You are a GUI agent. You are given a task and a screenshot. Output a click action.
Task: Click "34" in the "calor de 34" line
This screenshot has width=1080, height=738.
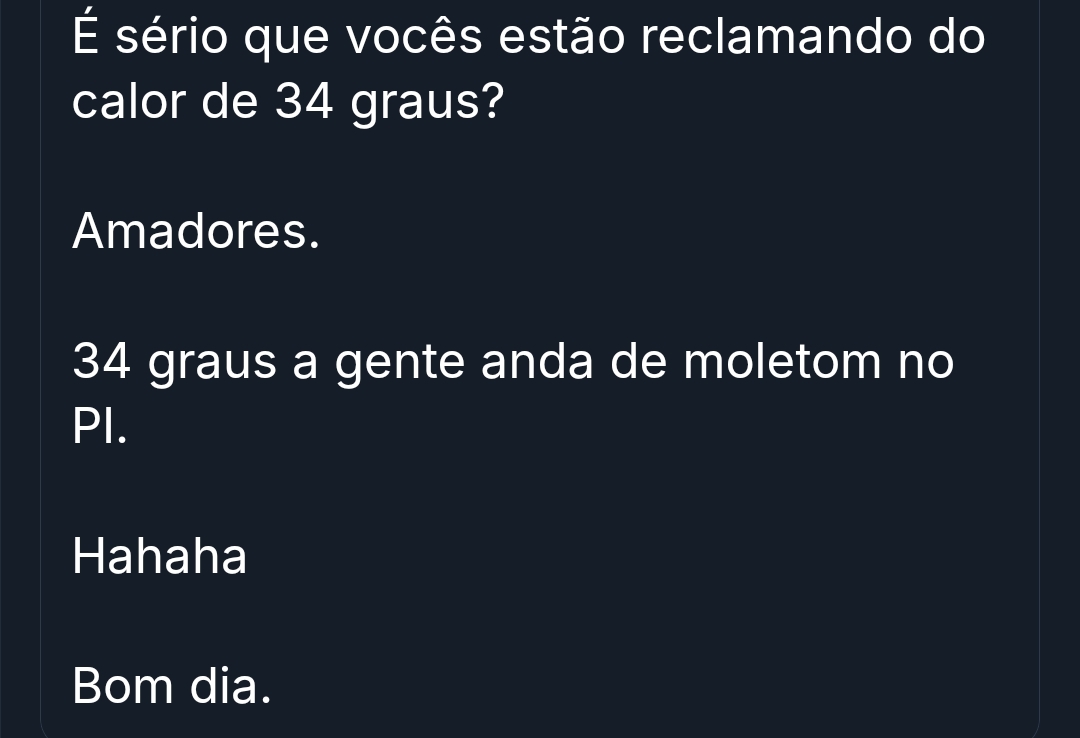pos(303,103)
